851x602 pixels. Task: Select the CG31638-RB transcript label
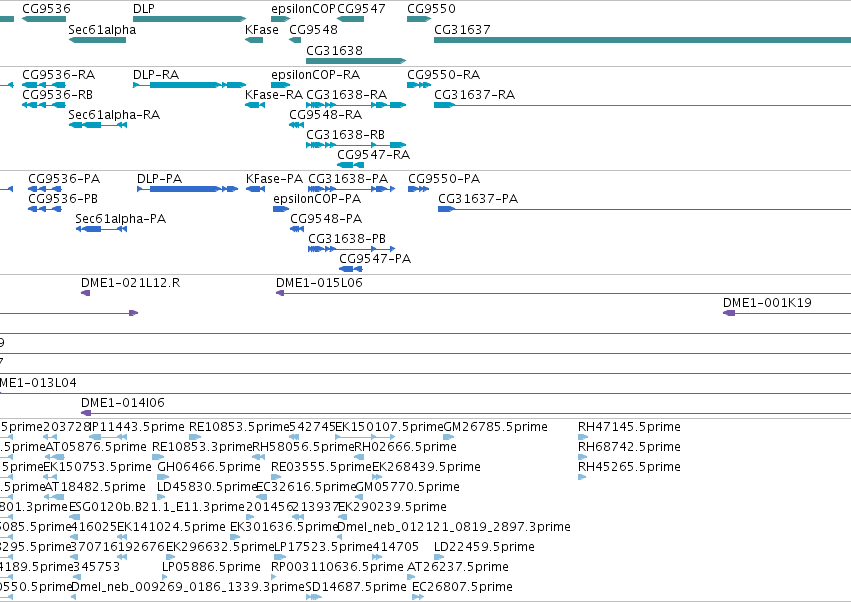coord(345,135)
